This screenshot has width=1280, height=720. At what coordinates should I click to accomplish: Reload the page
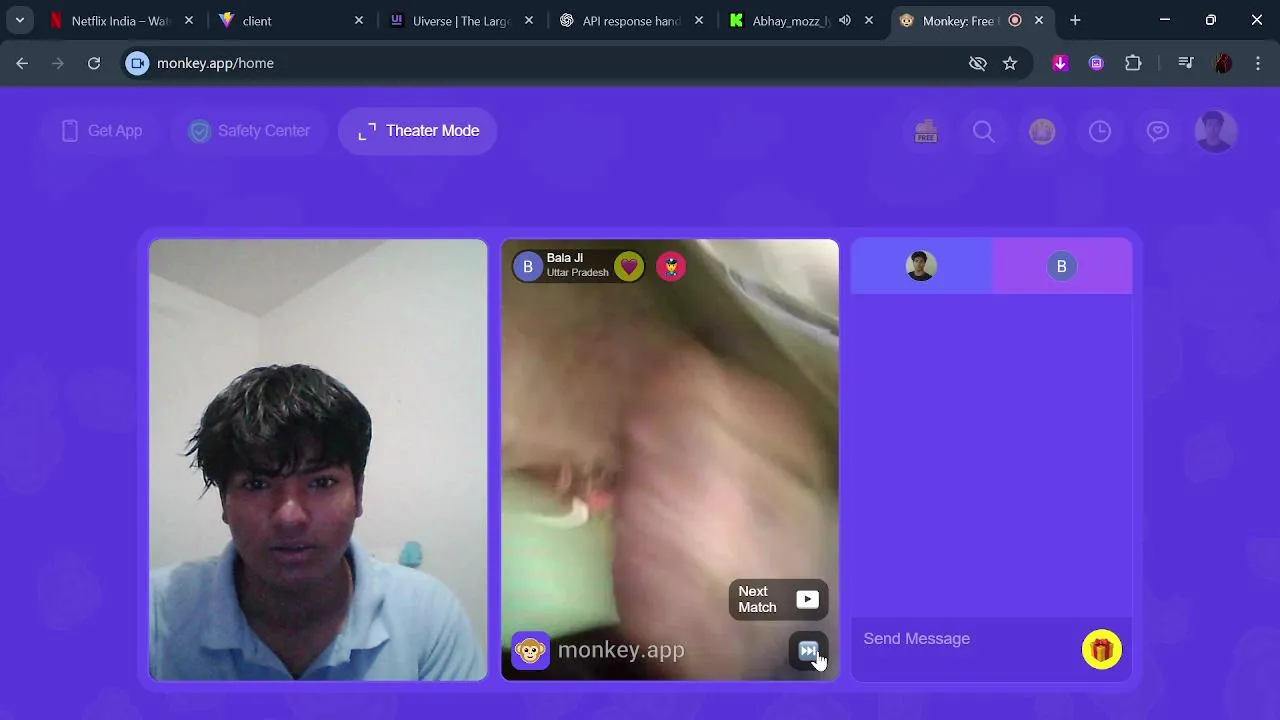pyautogui.click(x=94, y=63)
